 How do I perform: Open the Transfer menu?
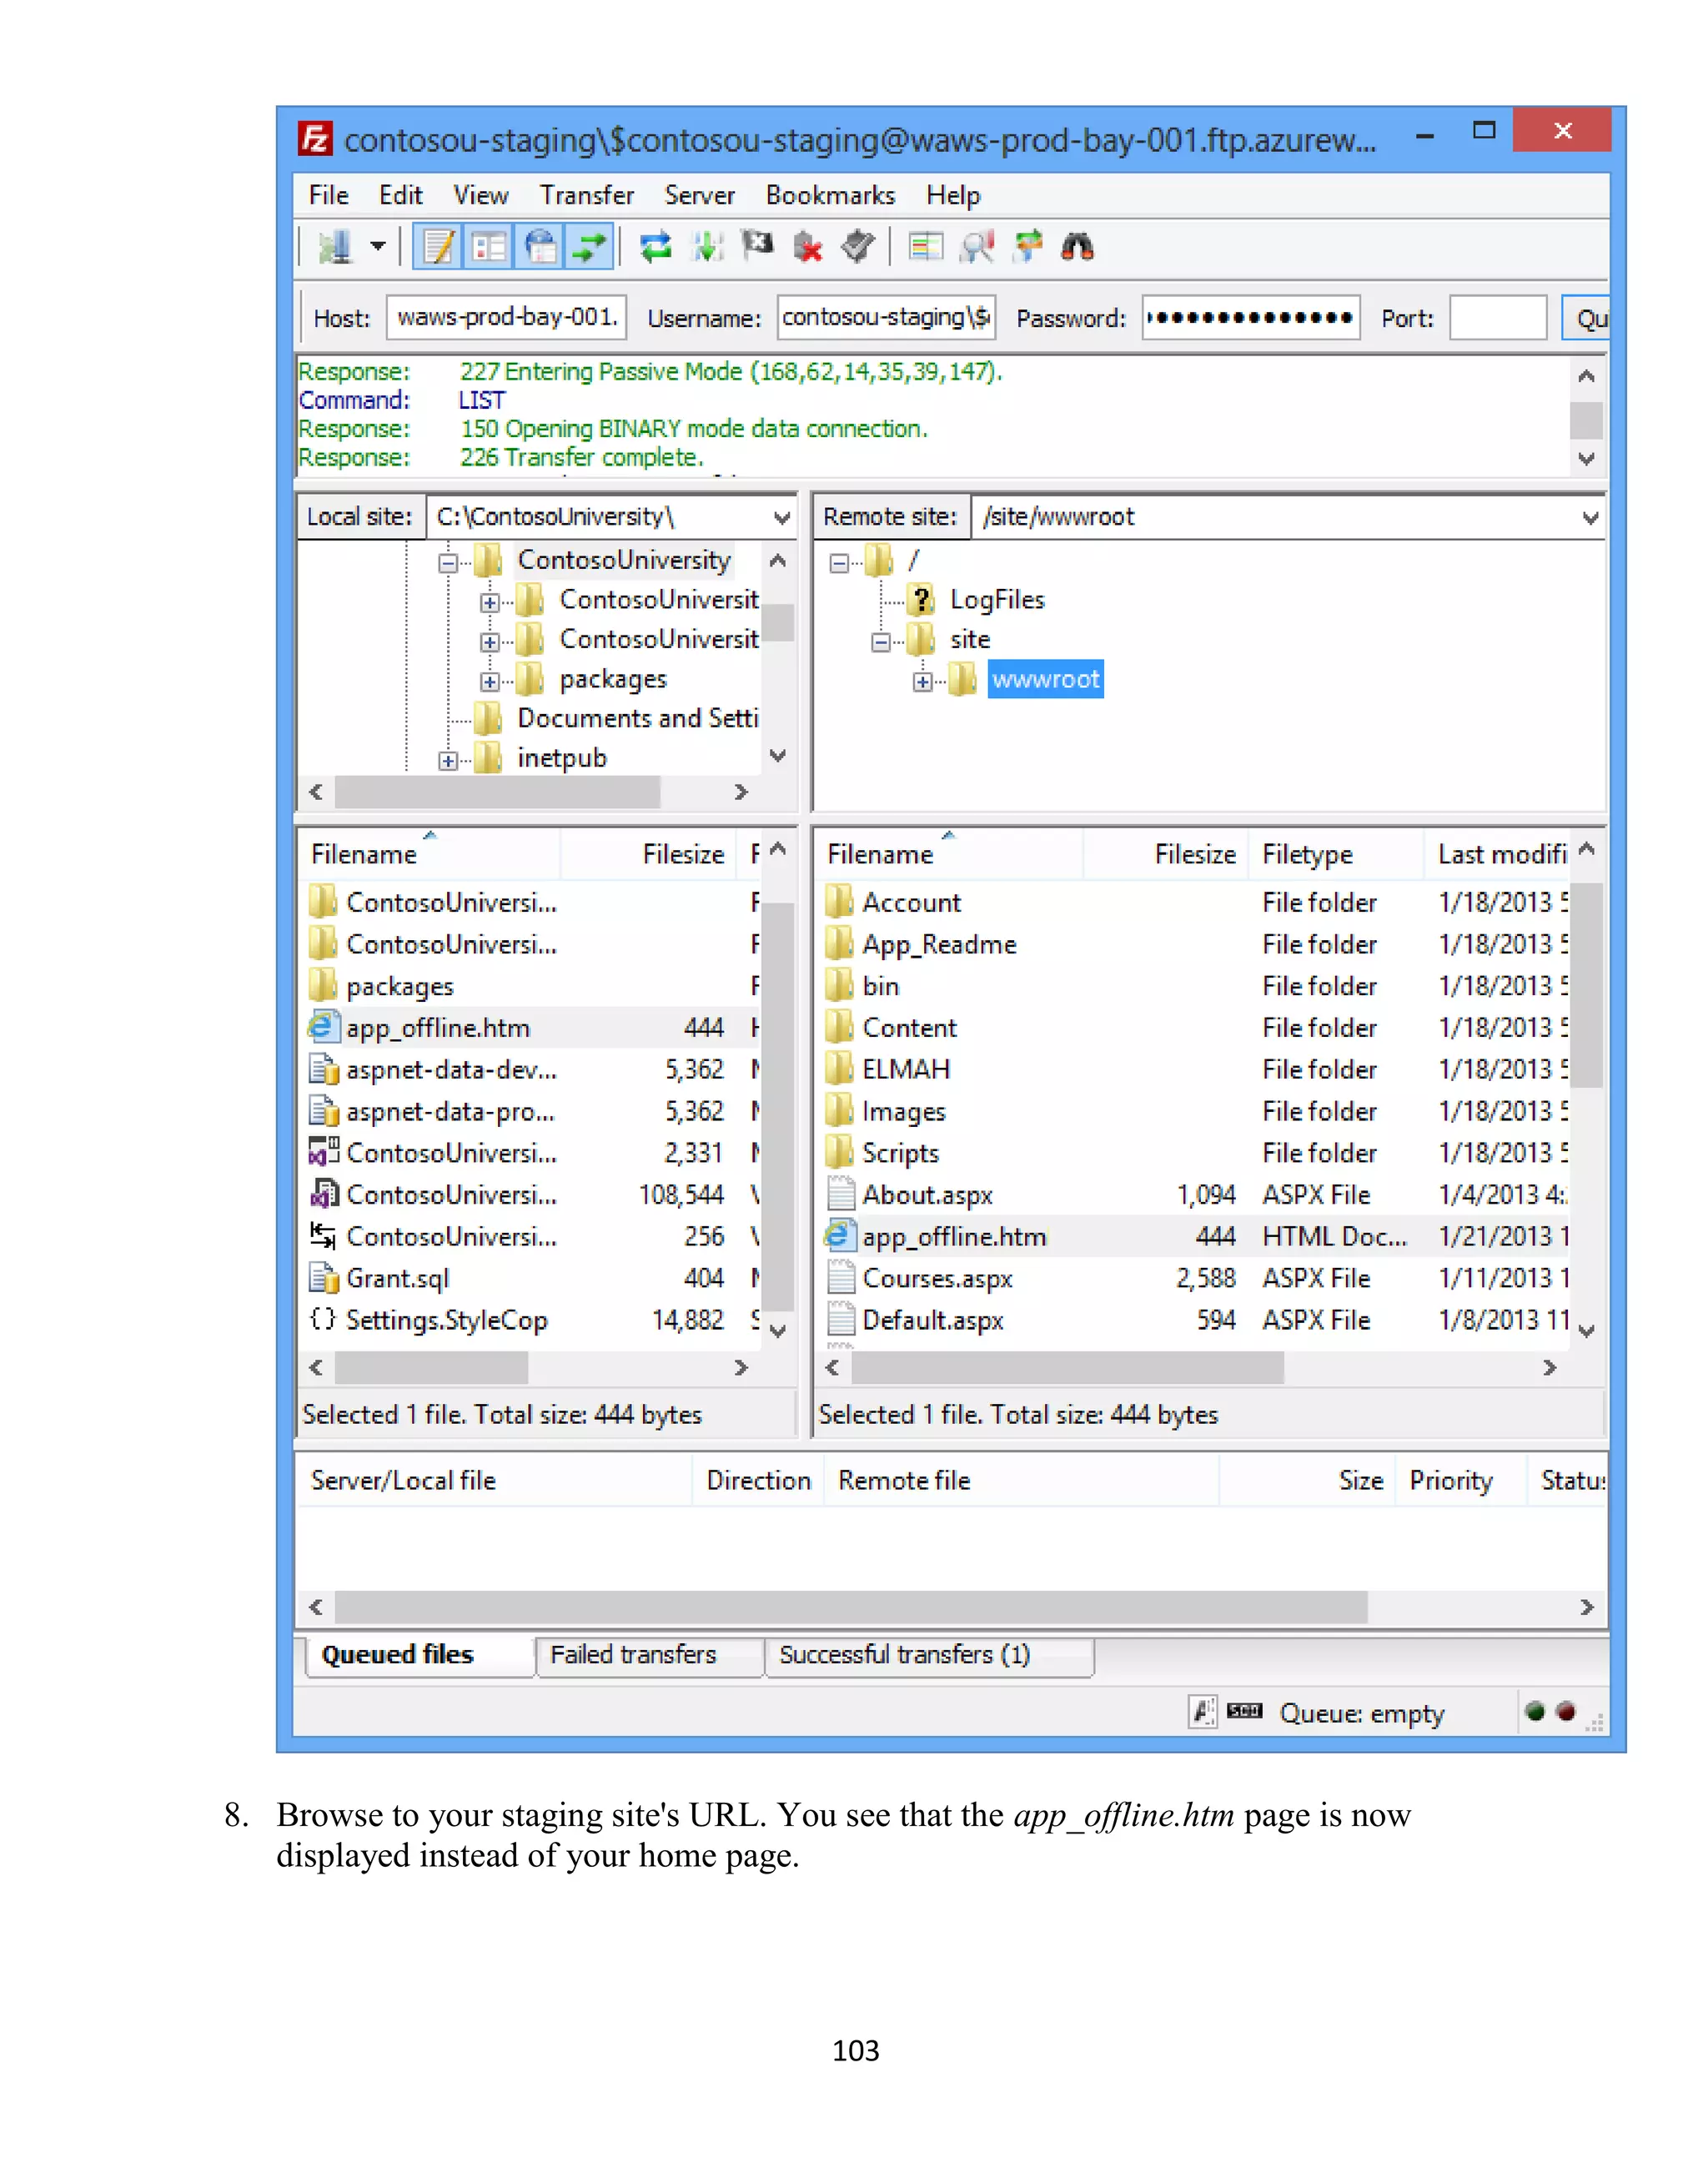[586, 195]
